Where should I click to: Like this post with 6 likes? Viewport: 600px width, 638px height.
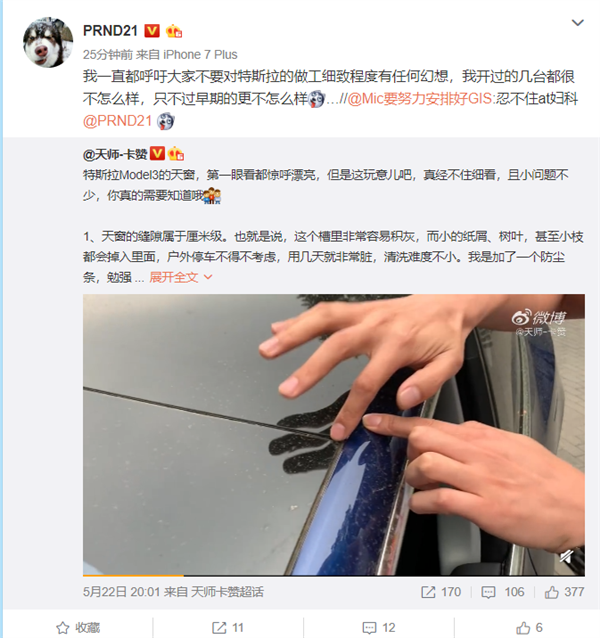[529, 628]
